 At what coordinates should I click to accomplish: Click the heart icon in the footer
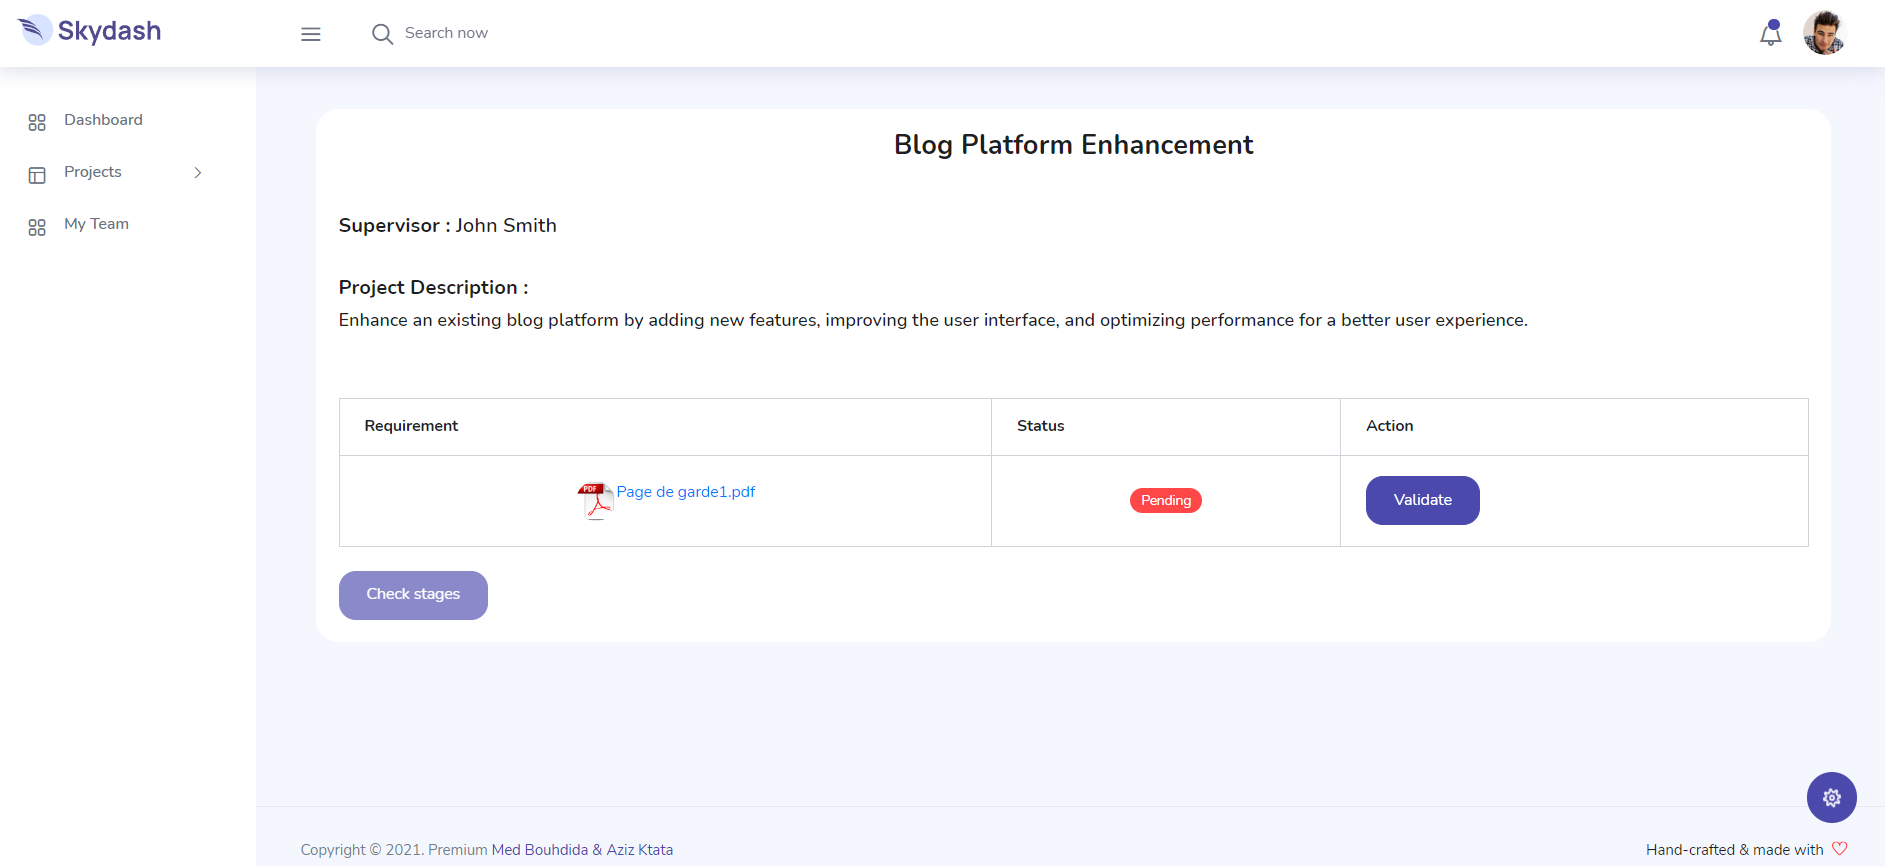tap(1839, 848)
